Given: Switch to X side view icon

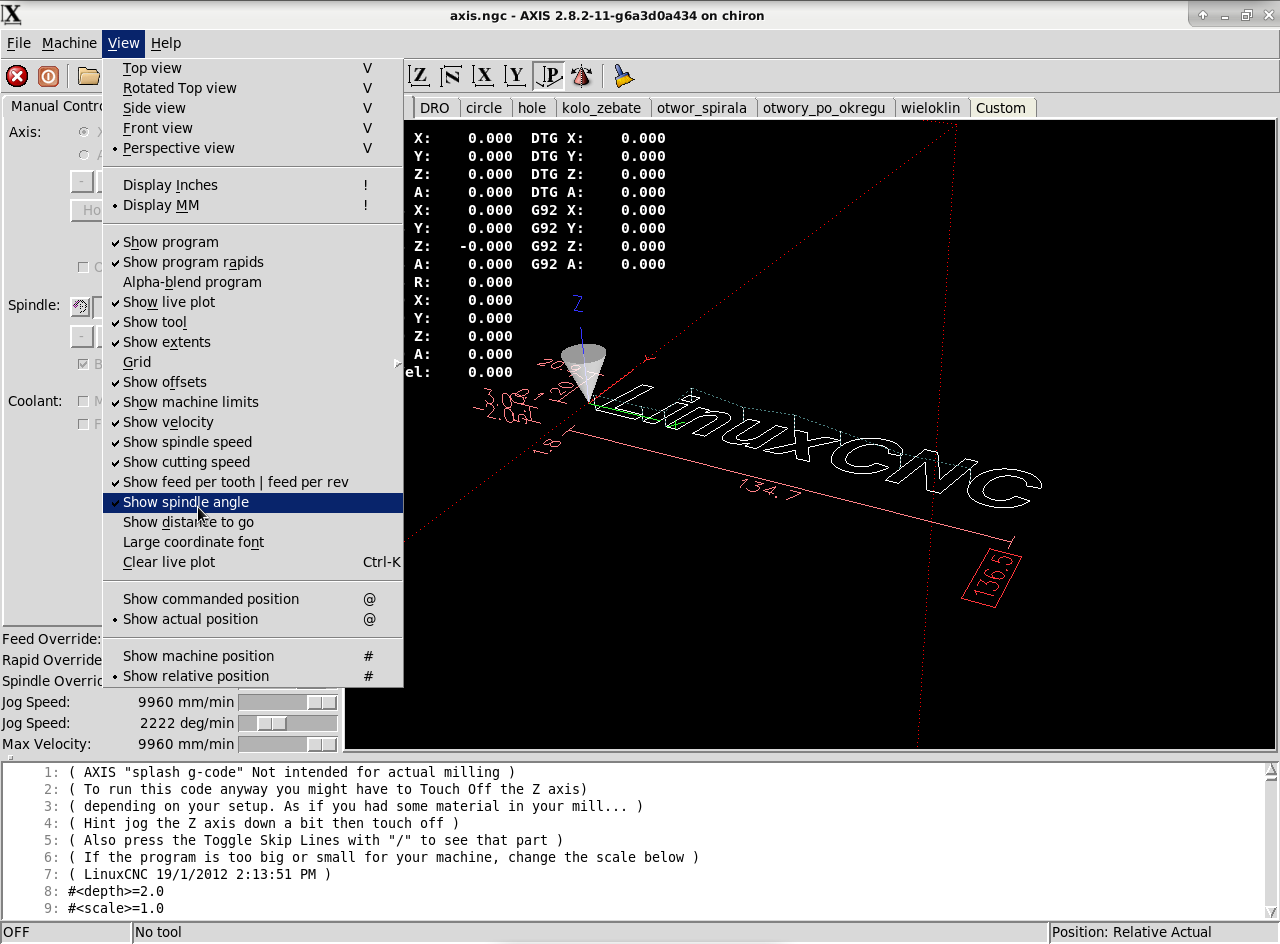Looking at the screenshot, I should pyautogui.click(x=484, y=76).
